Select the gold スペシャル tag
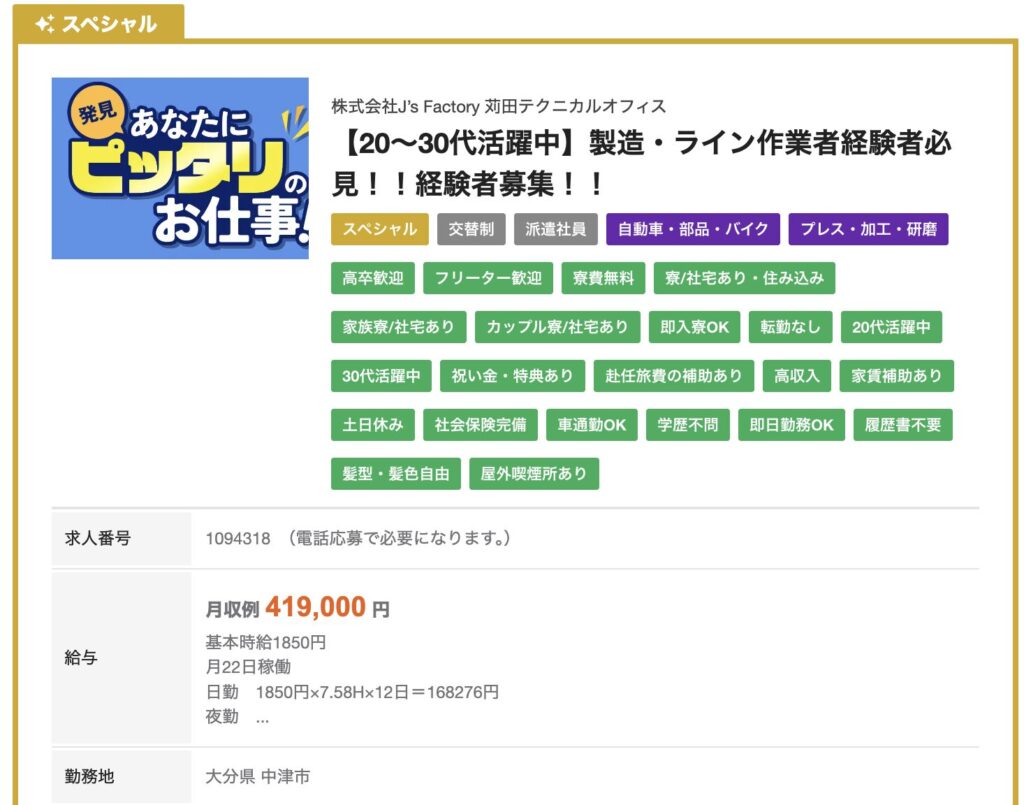This screenshot has width=1024, height=805. coord(380,229)
